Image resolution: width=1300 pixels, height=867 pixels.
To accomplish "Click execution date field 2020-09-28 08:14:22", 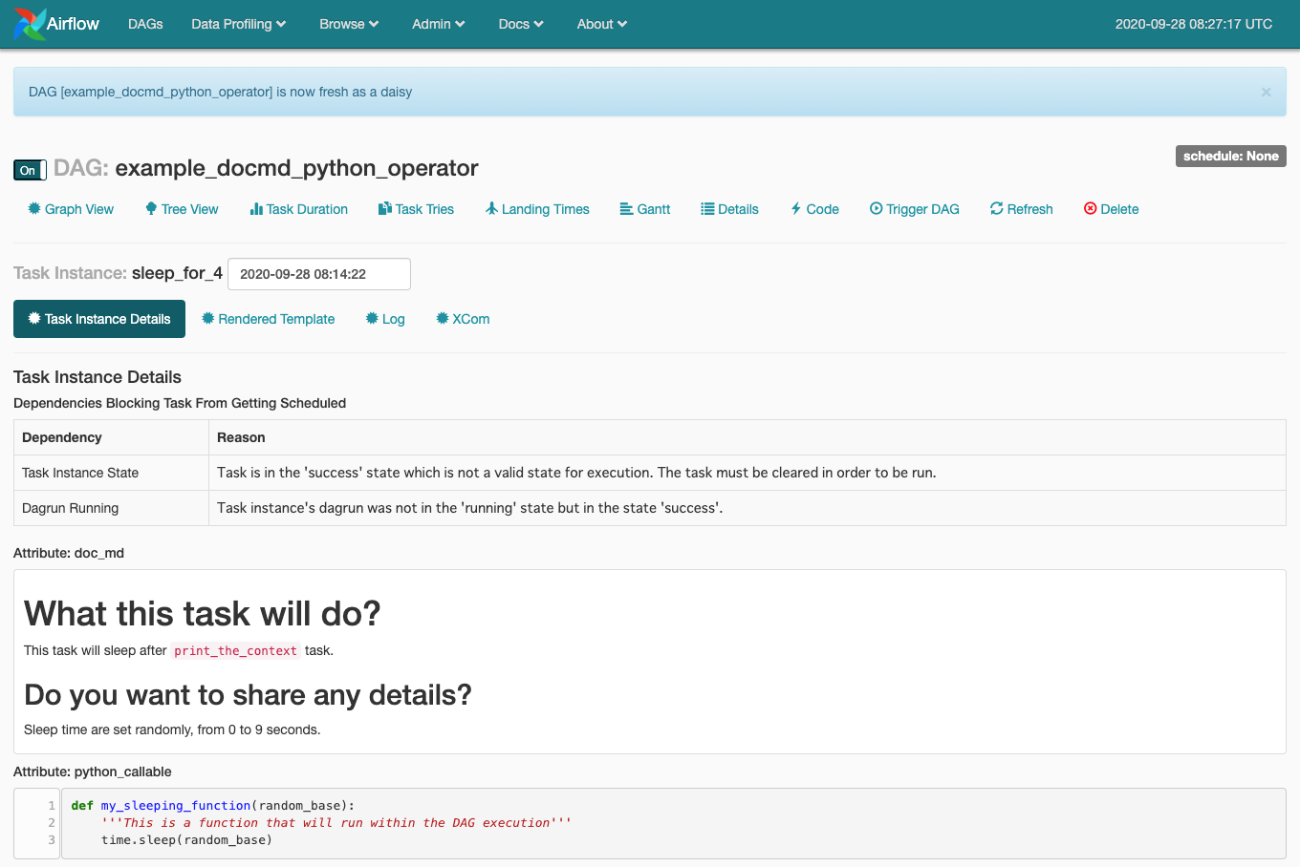I will (319, 274).
